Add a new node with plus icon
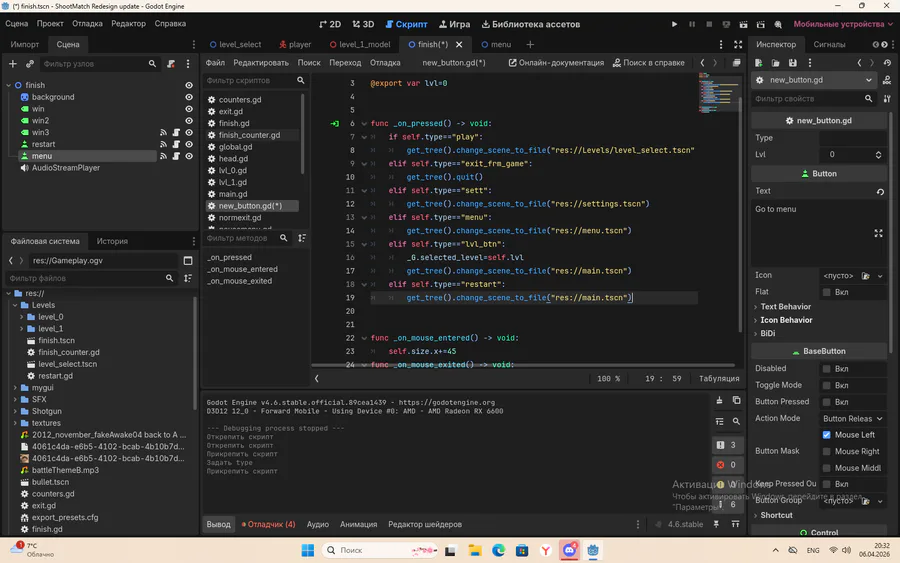This screenshot has height=563, width=900. [x=13, y=64]
